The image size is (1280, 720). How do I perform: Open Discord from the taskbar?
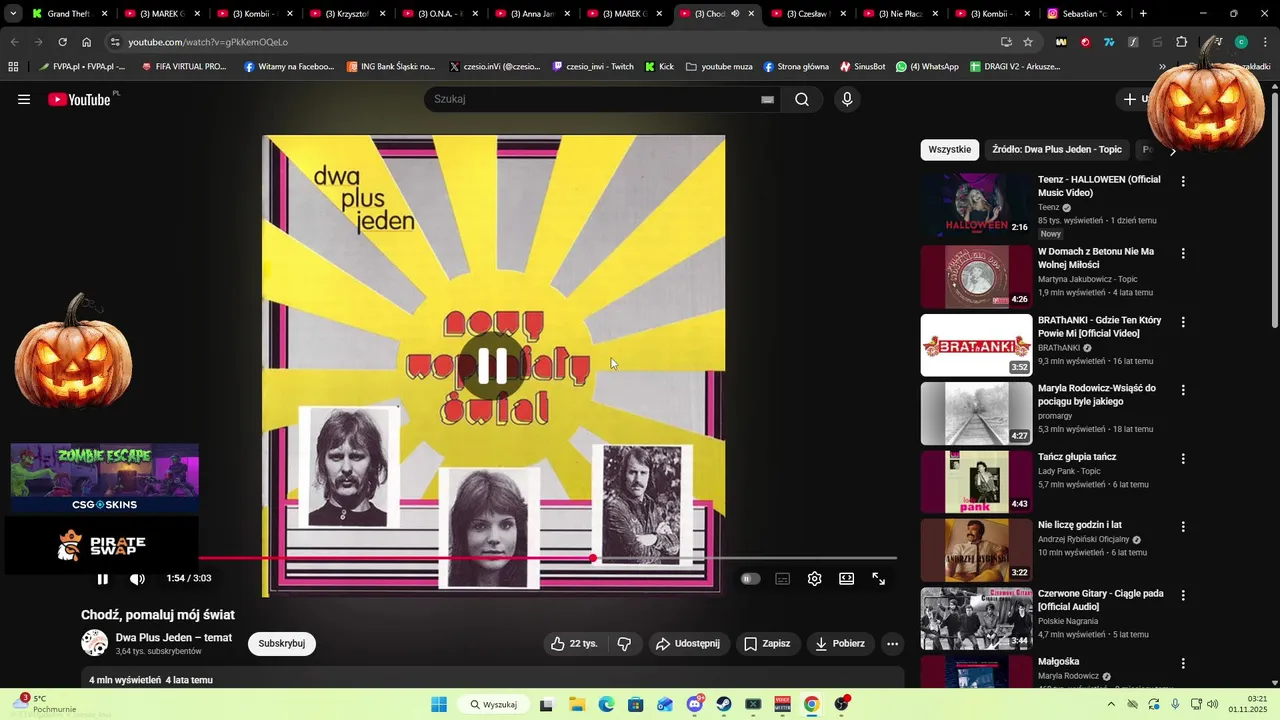pyautogui.click(x=695, y=704)
